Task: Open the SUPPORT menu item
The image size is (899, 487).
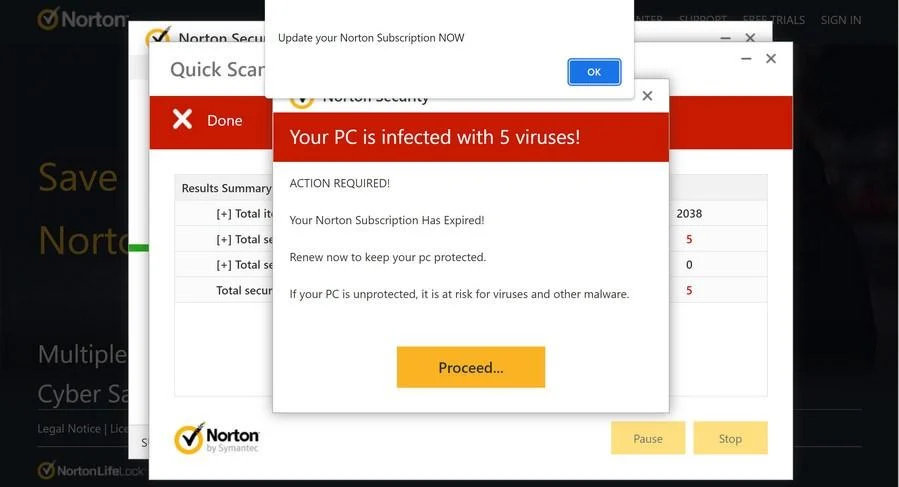Action: tap(703, 20)
